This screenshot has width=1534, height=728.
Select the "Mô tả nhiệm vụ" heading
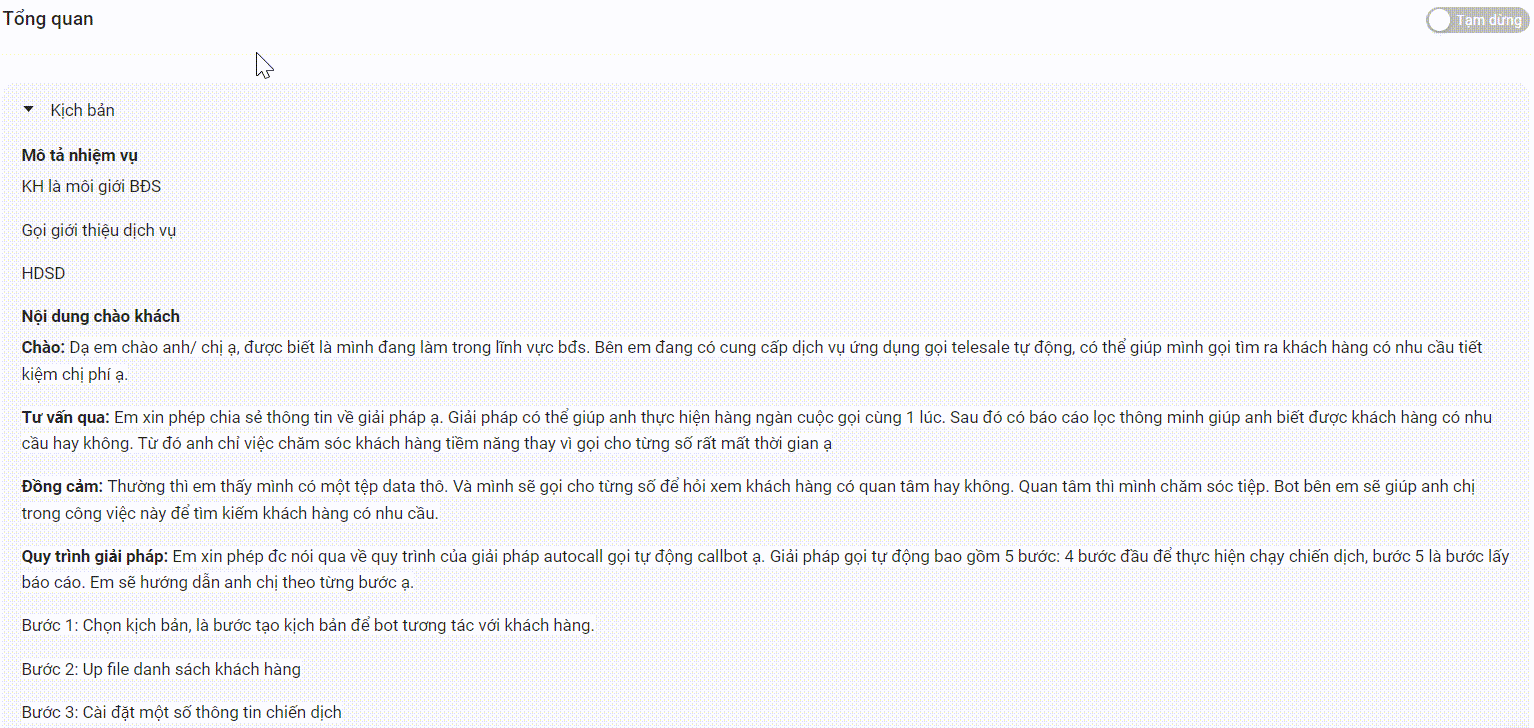pyautogui.click(x=80, y=155)
